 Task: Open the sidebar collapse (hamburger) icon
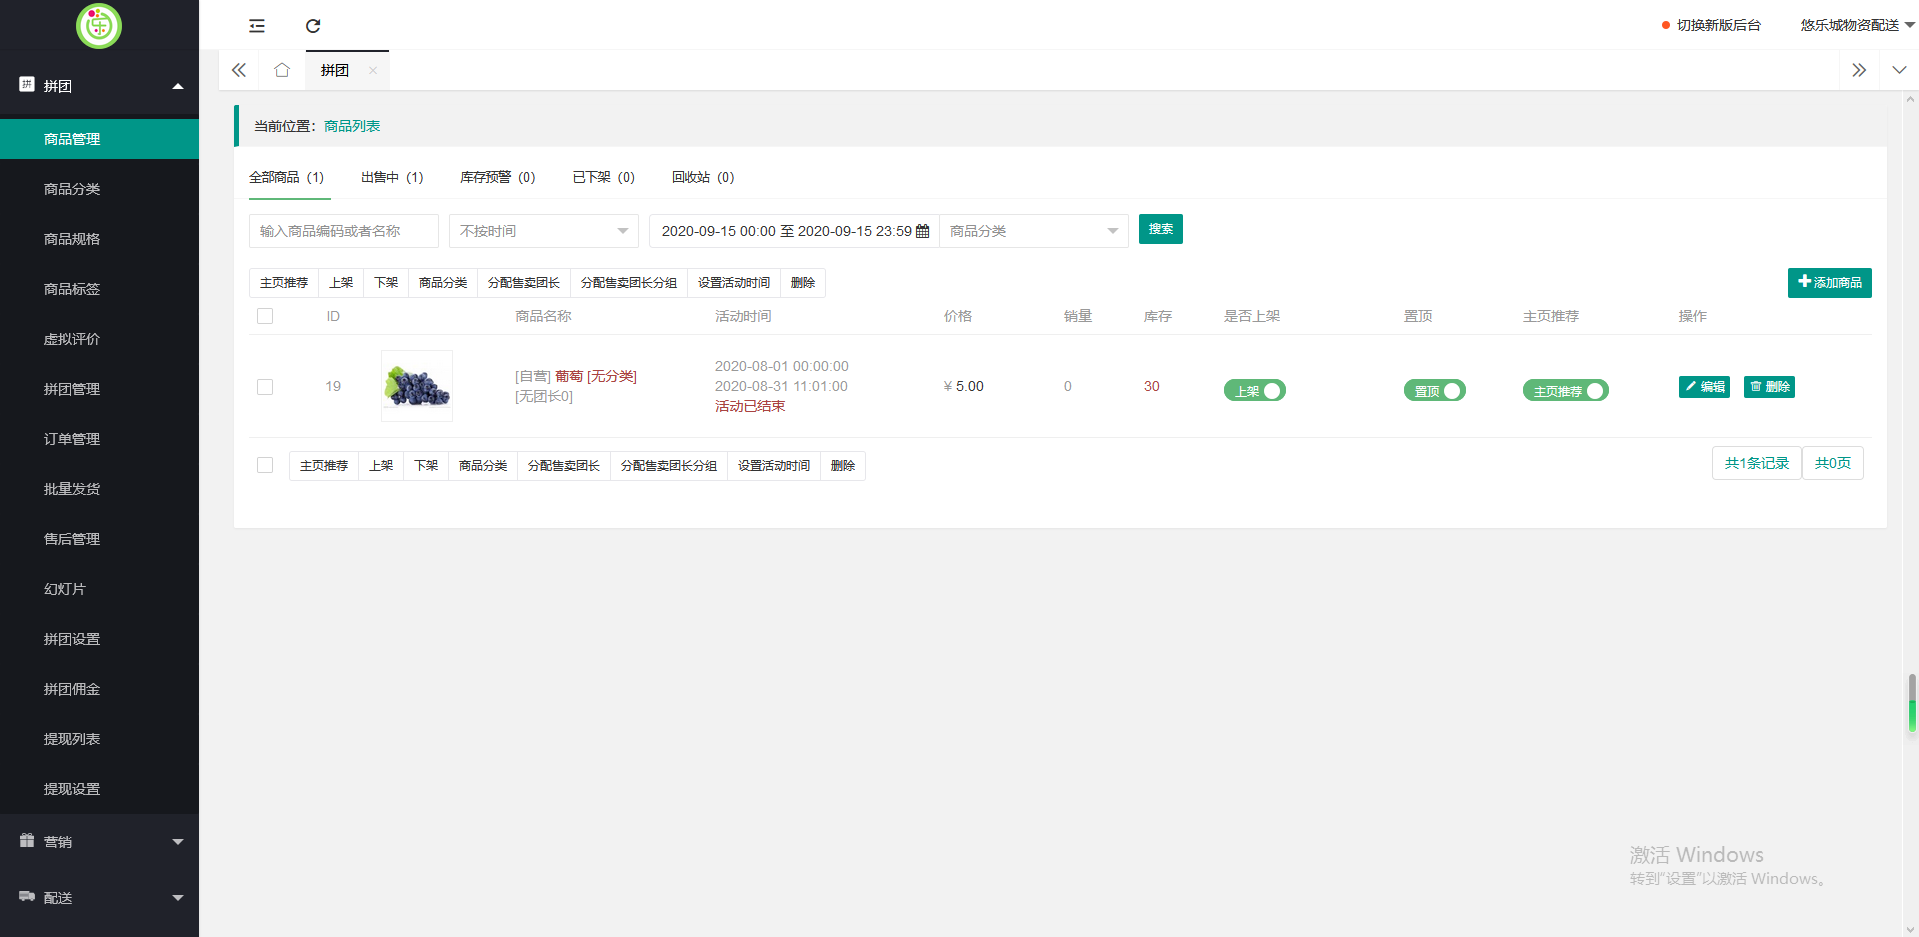coord(257,25)
